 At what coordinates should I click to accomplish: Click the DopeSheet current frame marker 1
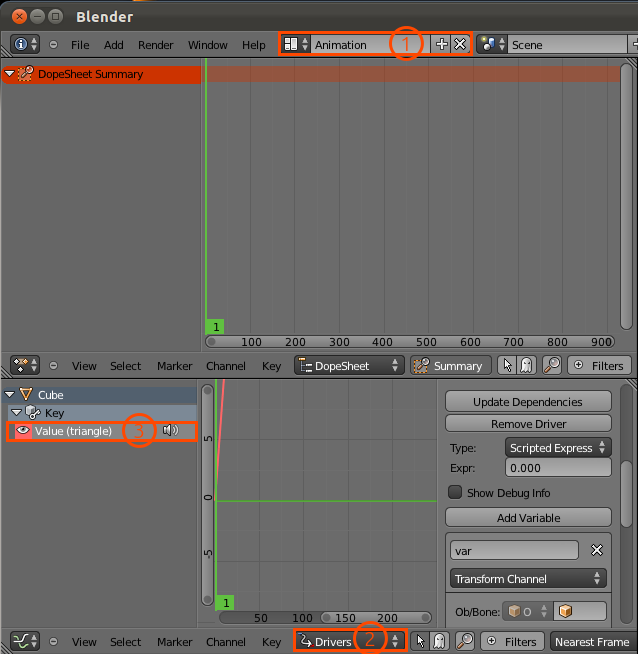215,327
